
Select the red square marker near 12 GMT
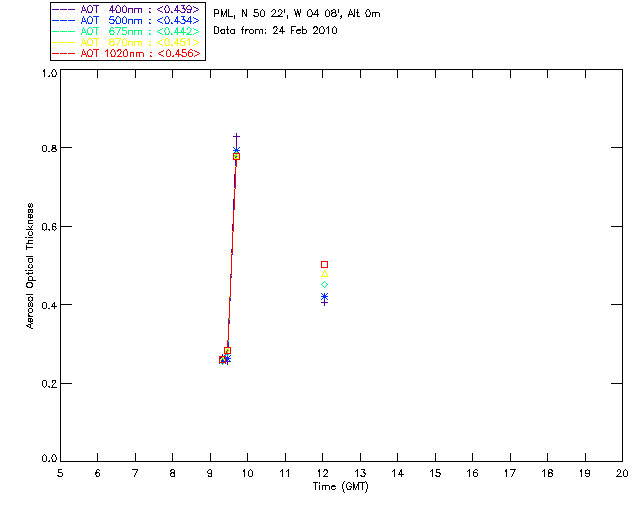point(324,265)
